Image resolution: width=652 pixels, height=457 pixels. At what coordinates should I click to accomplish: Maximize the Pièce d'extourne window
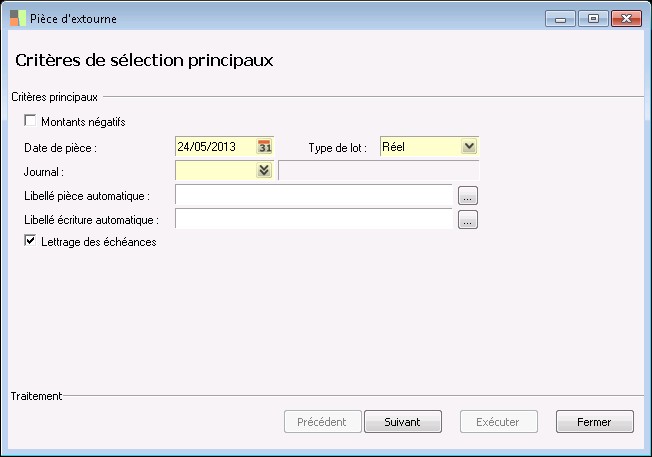pyautogui.click(x=592, y=18)
